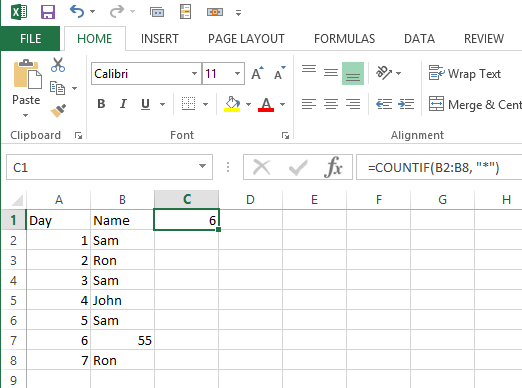Align text left in the cell
Viewport: 522px width, 388px height.
tap(309, 104)
